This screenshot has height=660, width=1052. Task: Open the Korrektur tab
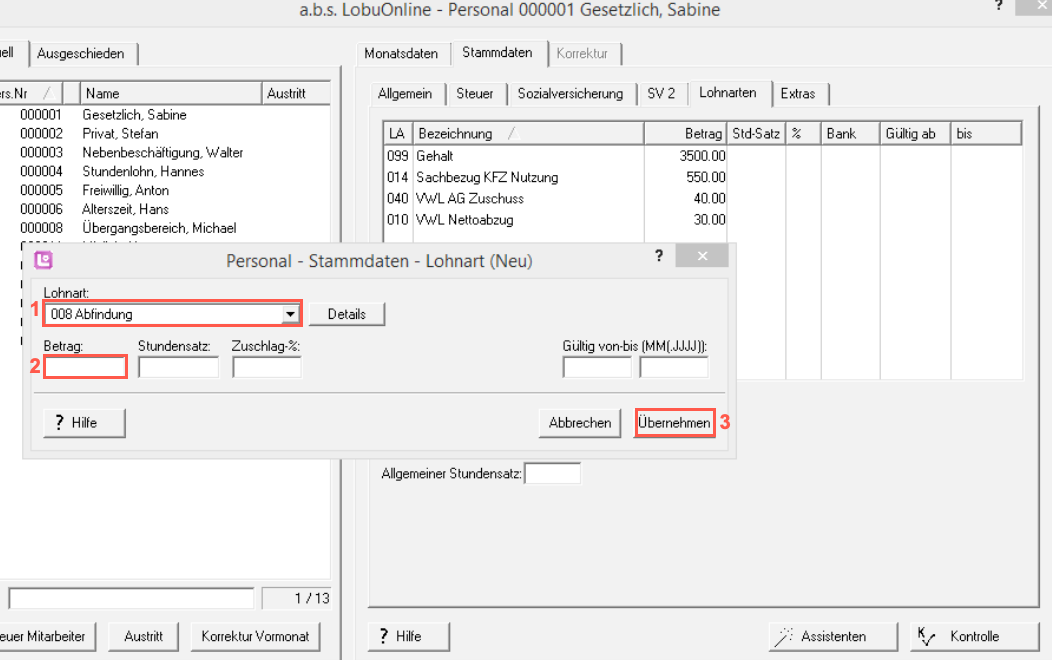click(582, 54)
